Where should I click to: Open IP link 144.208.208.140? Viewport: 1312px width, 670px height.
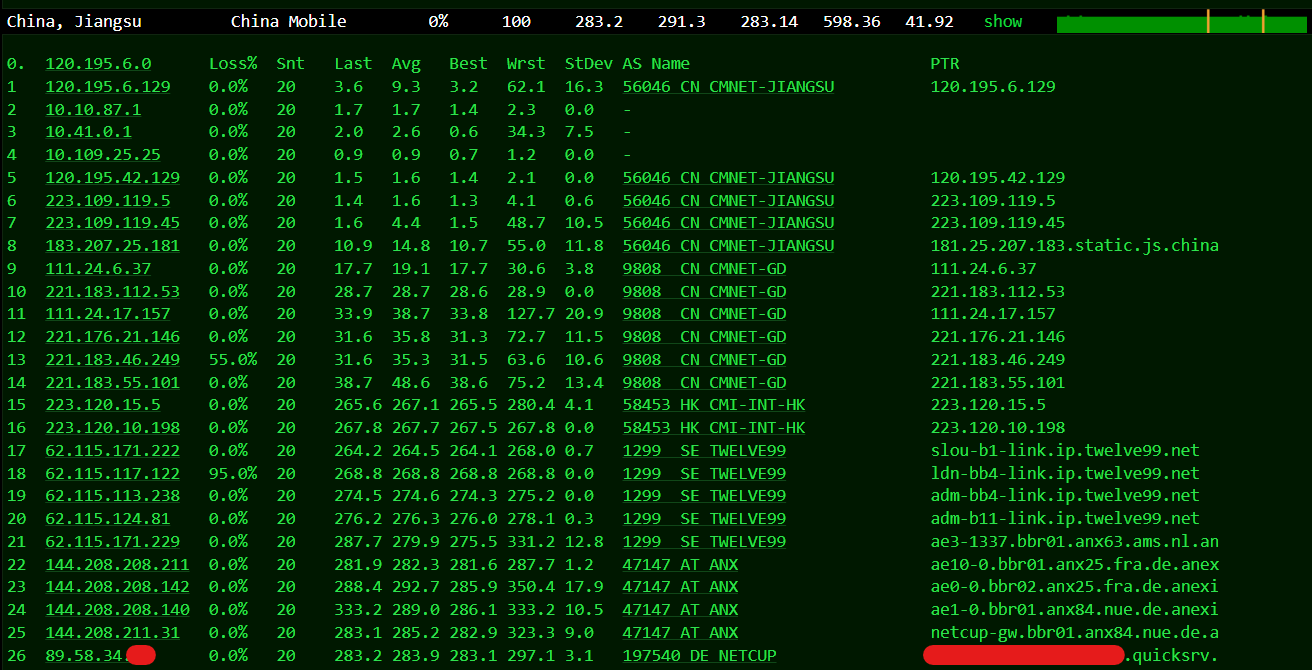(x=117, y=610)
